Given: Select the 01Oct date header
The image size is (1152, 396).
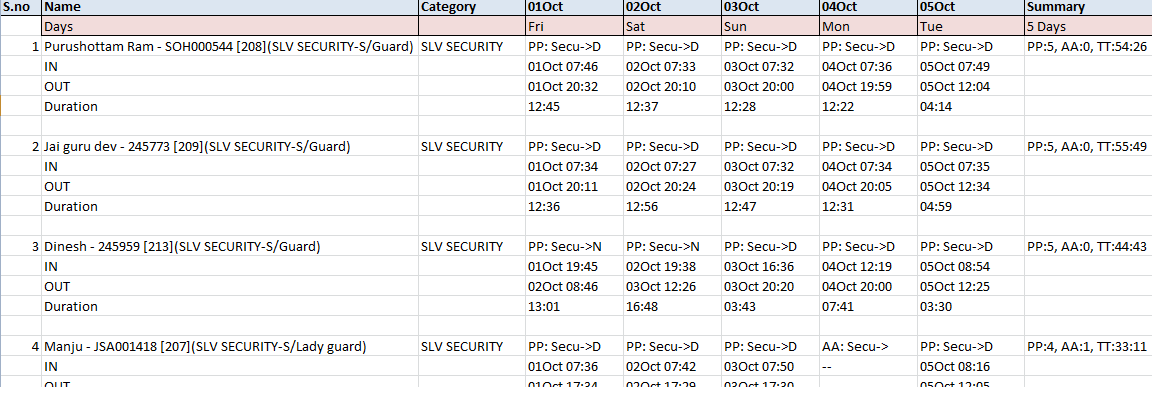Looking at the screenshot, I should (x=574, y=7).
